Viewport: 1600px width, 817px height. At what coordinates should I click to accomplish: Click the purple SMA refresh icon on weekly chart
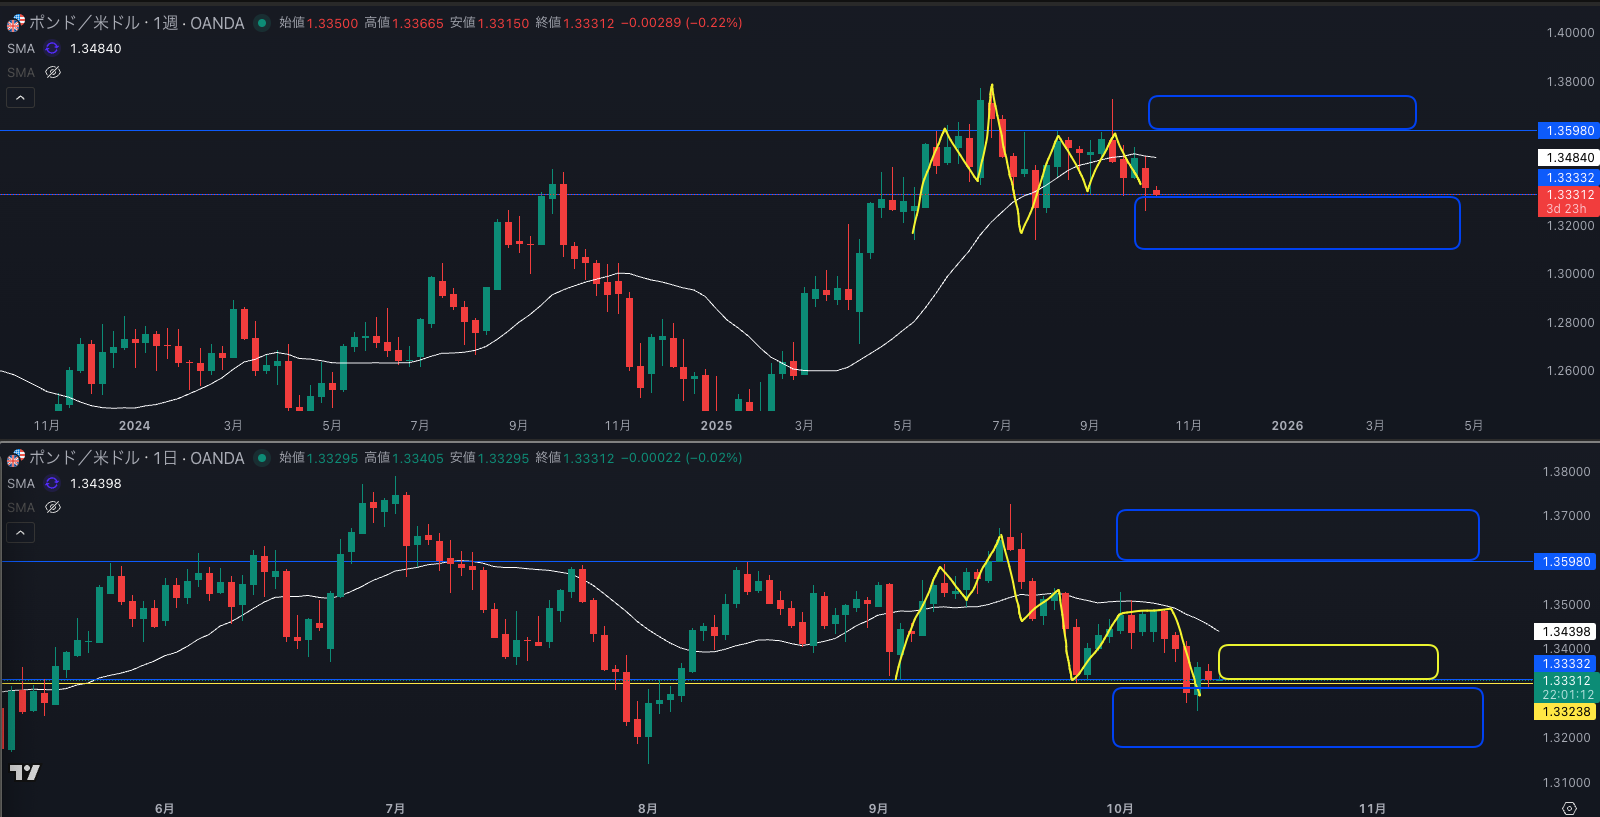click(x=52, y=48)
